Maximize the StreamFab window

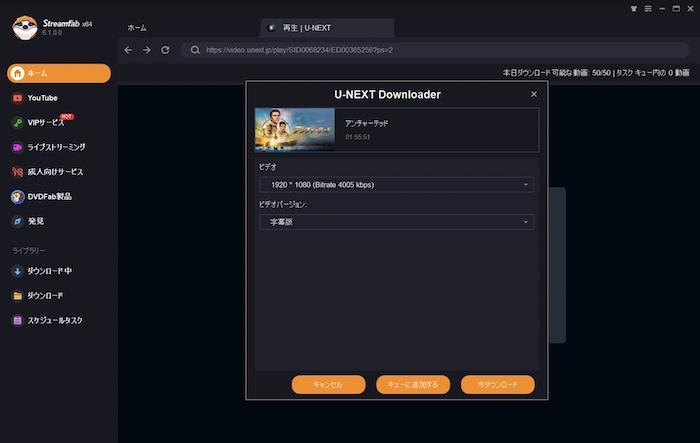click(x=676, y=8)
